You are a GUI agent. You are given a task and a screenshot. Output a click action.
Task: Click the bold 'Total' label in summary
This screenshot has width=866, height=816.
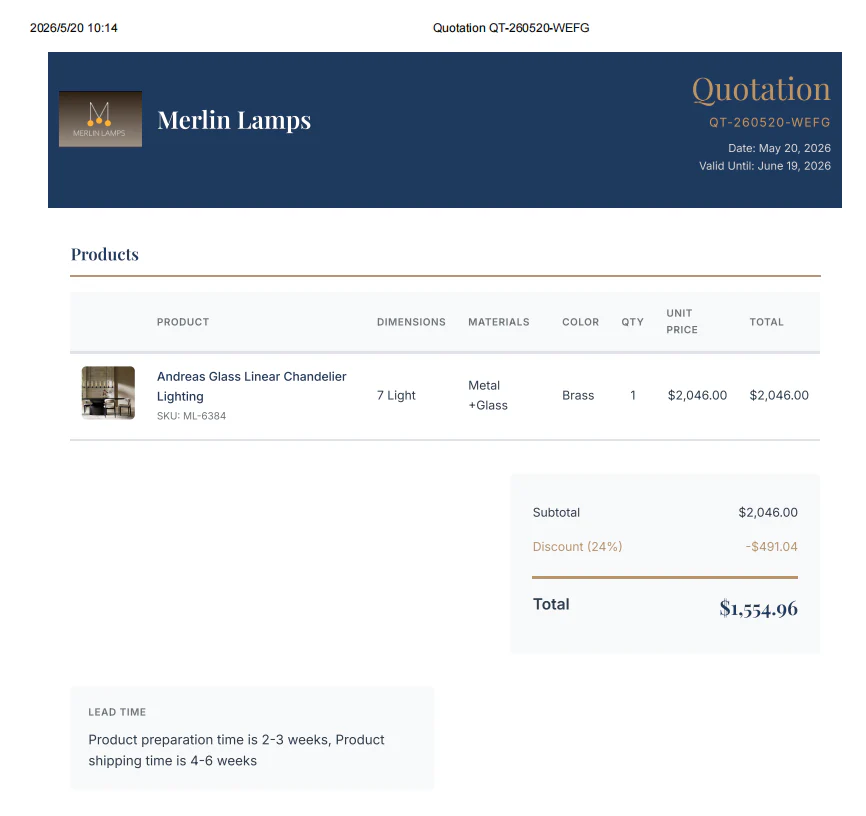551,604
